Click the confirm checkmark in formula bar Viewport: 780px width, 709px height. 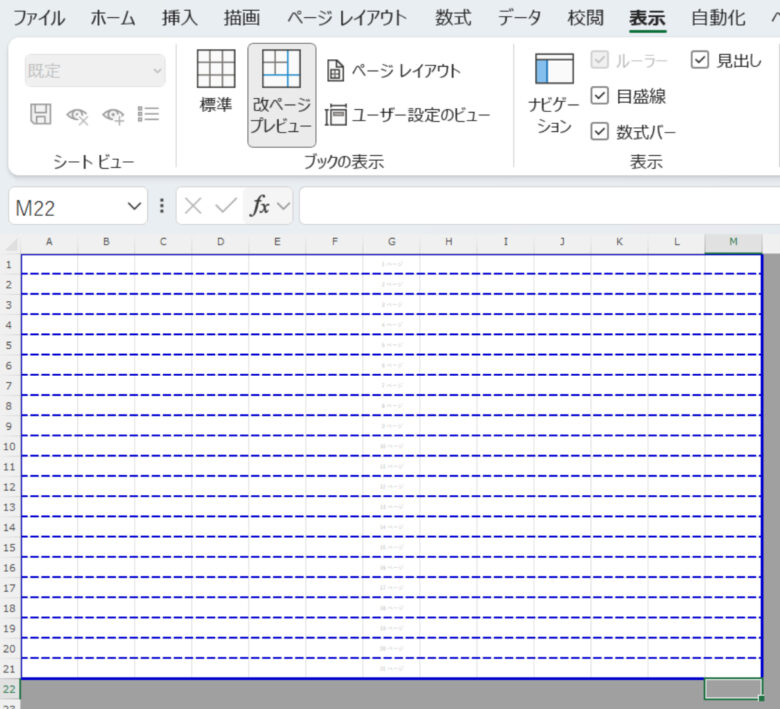pyautogui.click(x=225, y=205)
